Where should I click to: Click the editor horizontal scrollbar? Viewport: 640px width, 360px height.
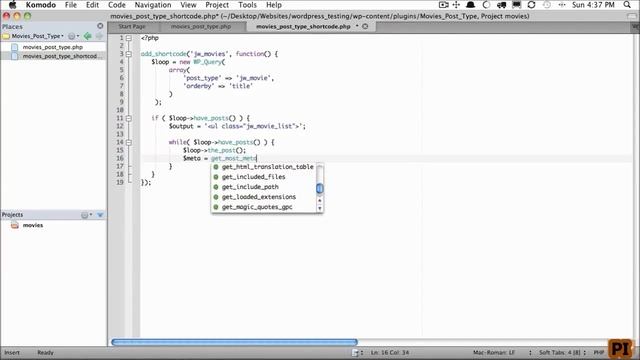[x=234, y=342]
